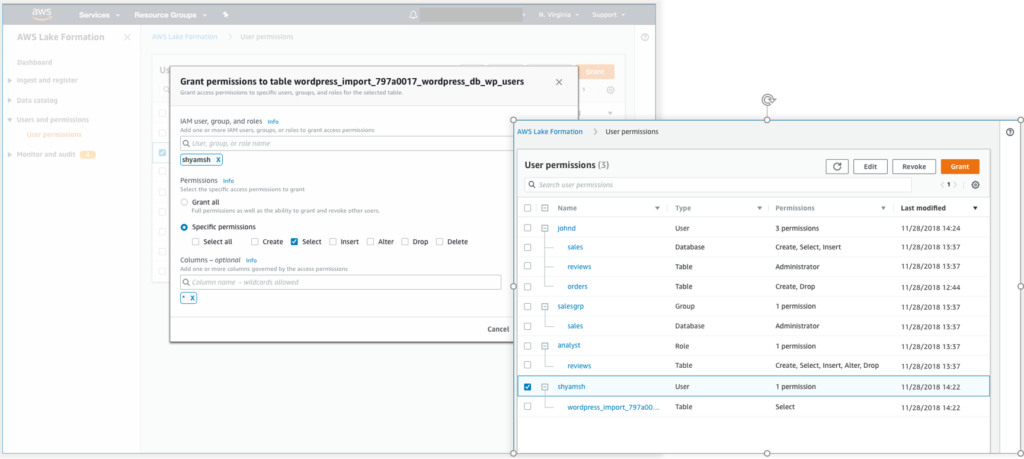1024x459 pixels.
Task: Go to next page arrow in pagination
Action: pyautogui.click(x=956, y=185)
